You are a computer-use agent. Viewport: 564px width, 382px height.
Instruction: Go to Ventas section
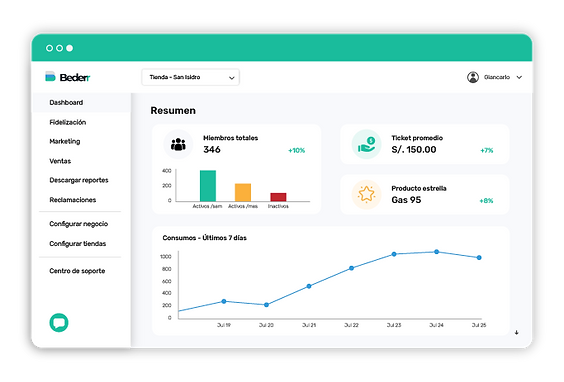click(x=60, y=161)
